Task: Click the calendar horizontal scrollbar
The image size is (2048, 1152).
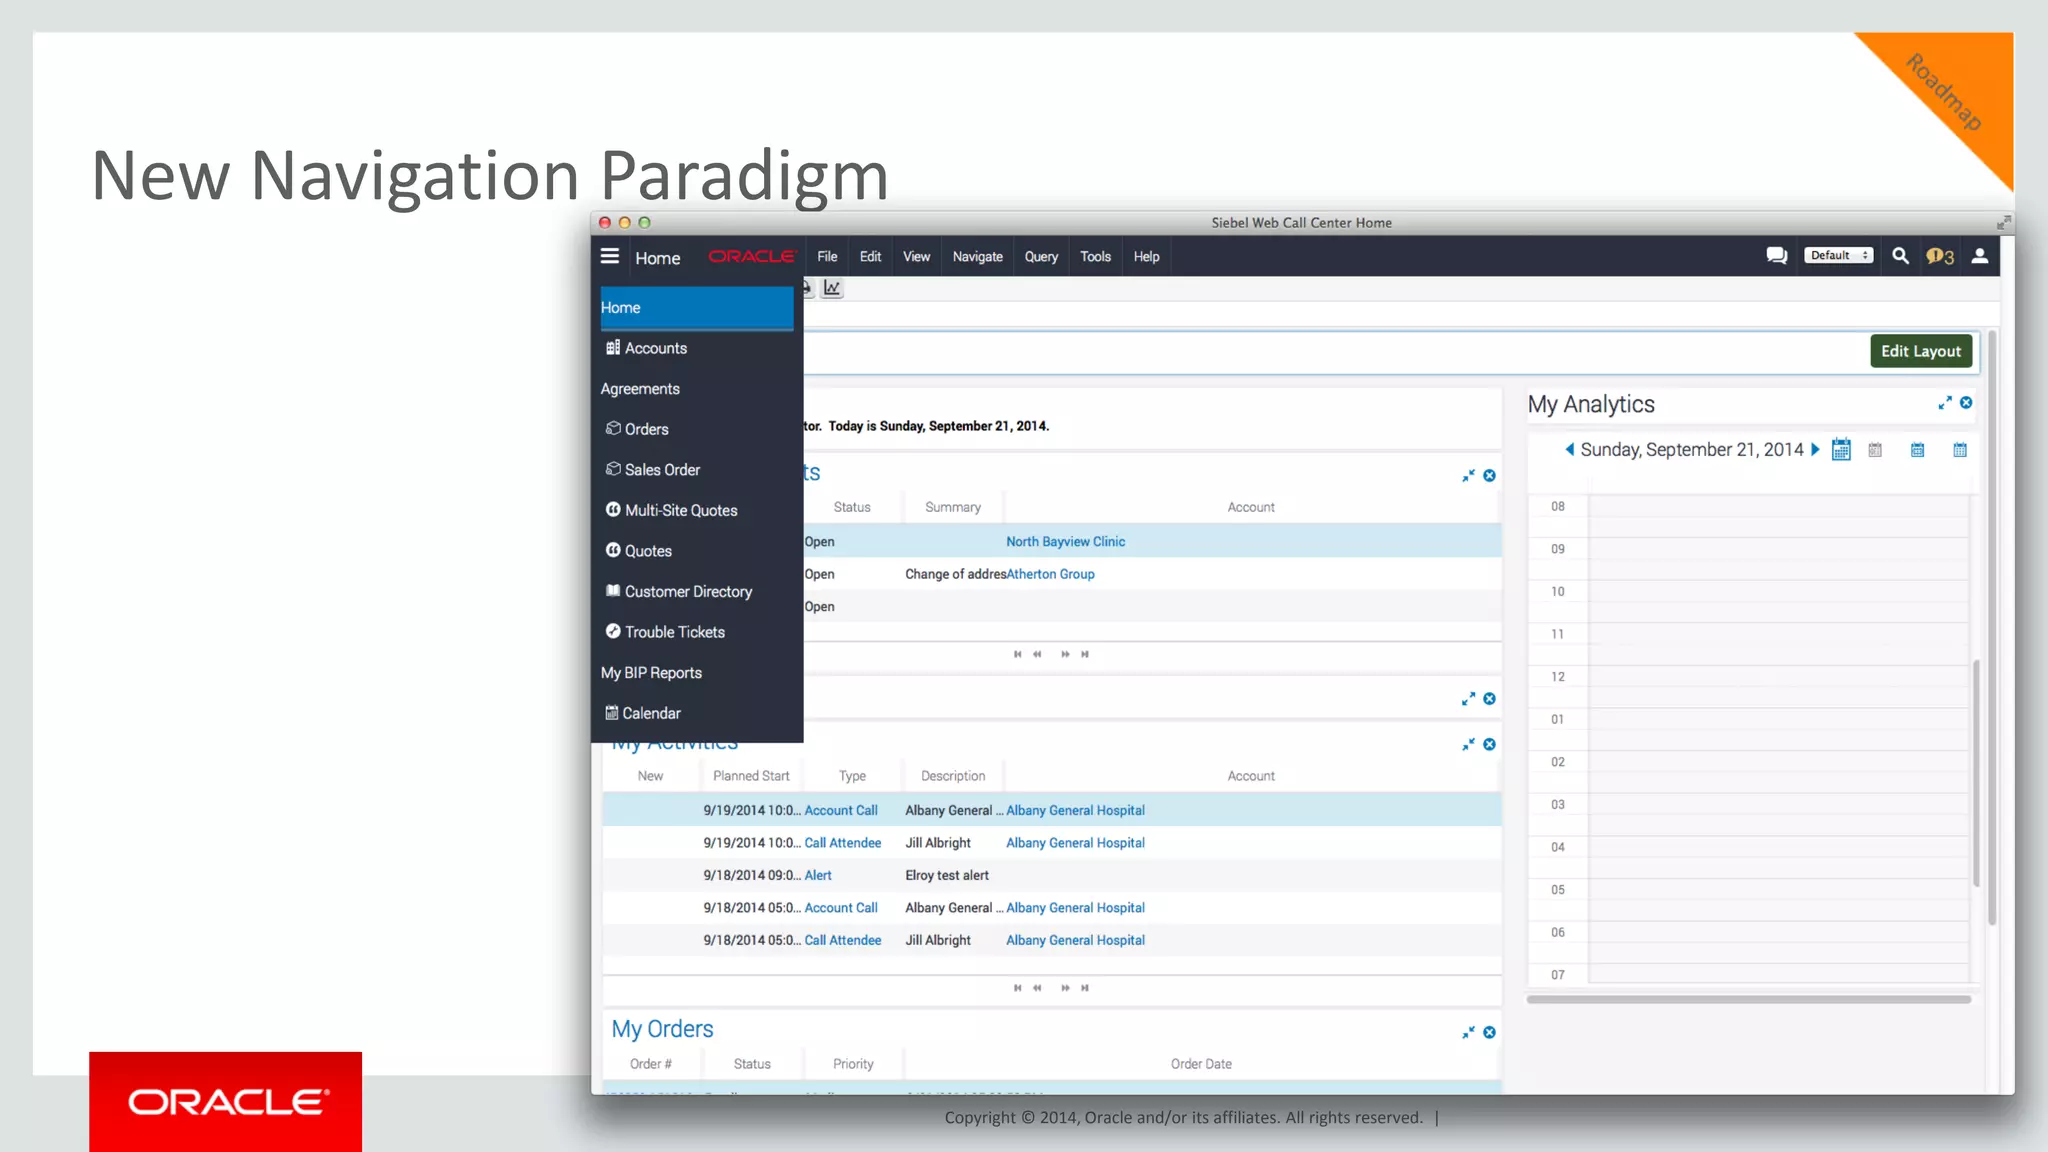Action: point(1749,999)
